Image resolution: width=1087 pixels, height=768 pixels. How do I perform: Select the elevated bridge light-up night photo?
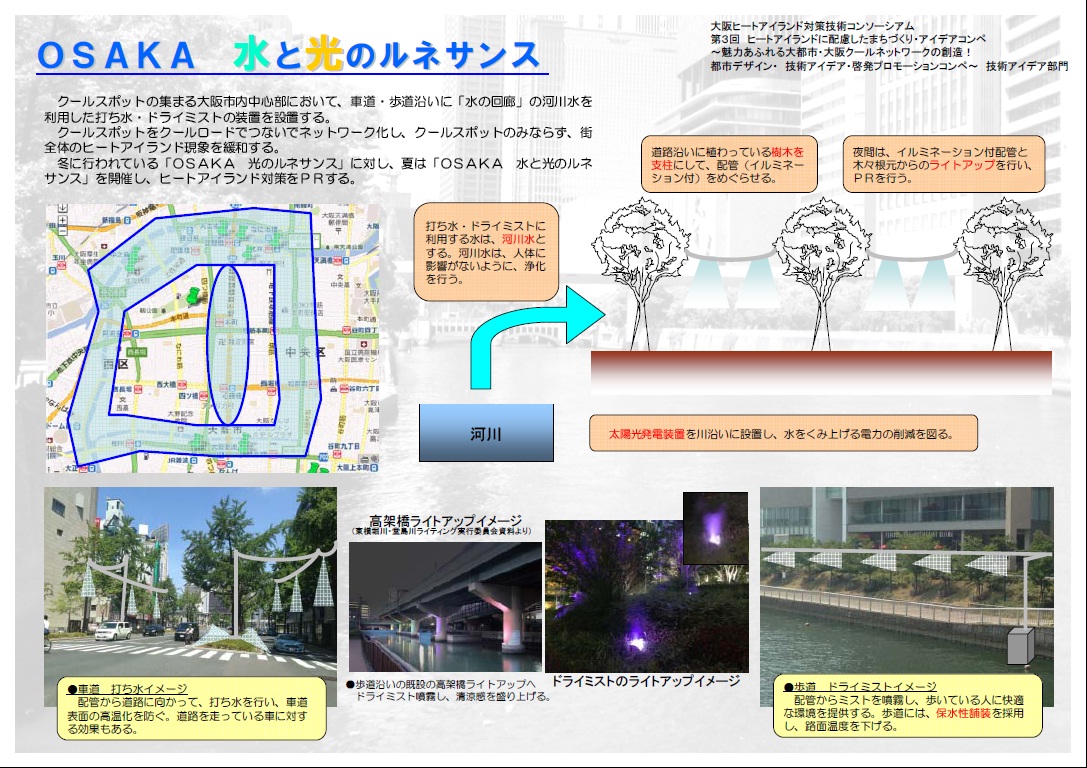coord(445,607)
